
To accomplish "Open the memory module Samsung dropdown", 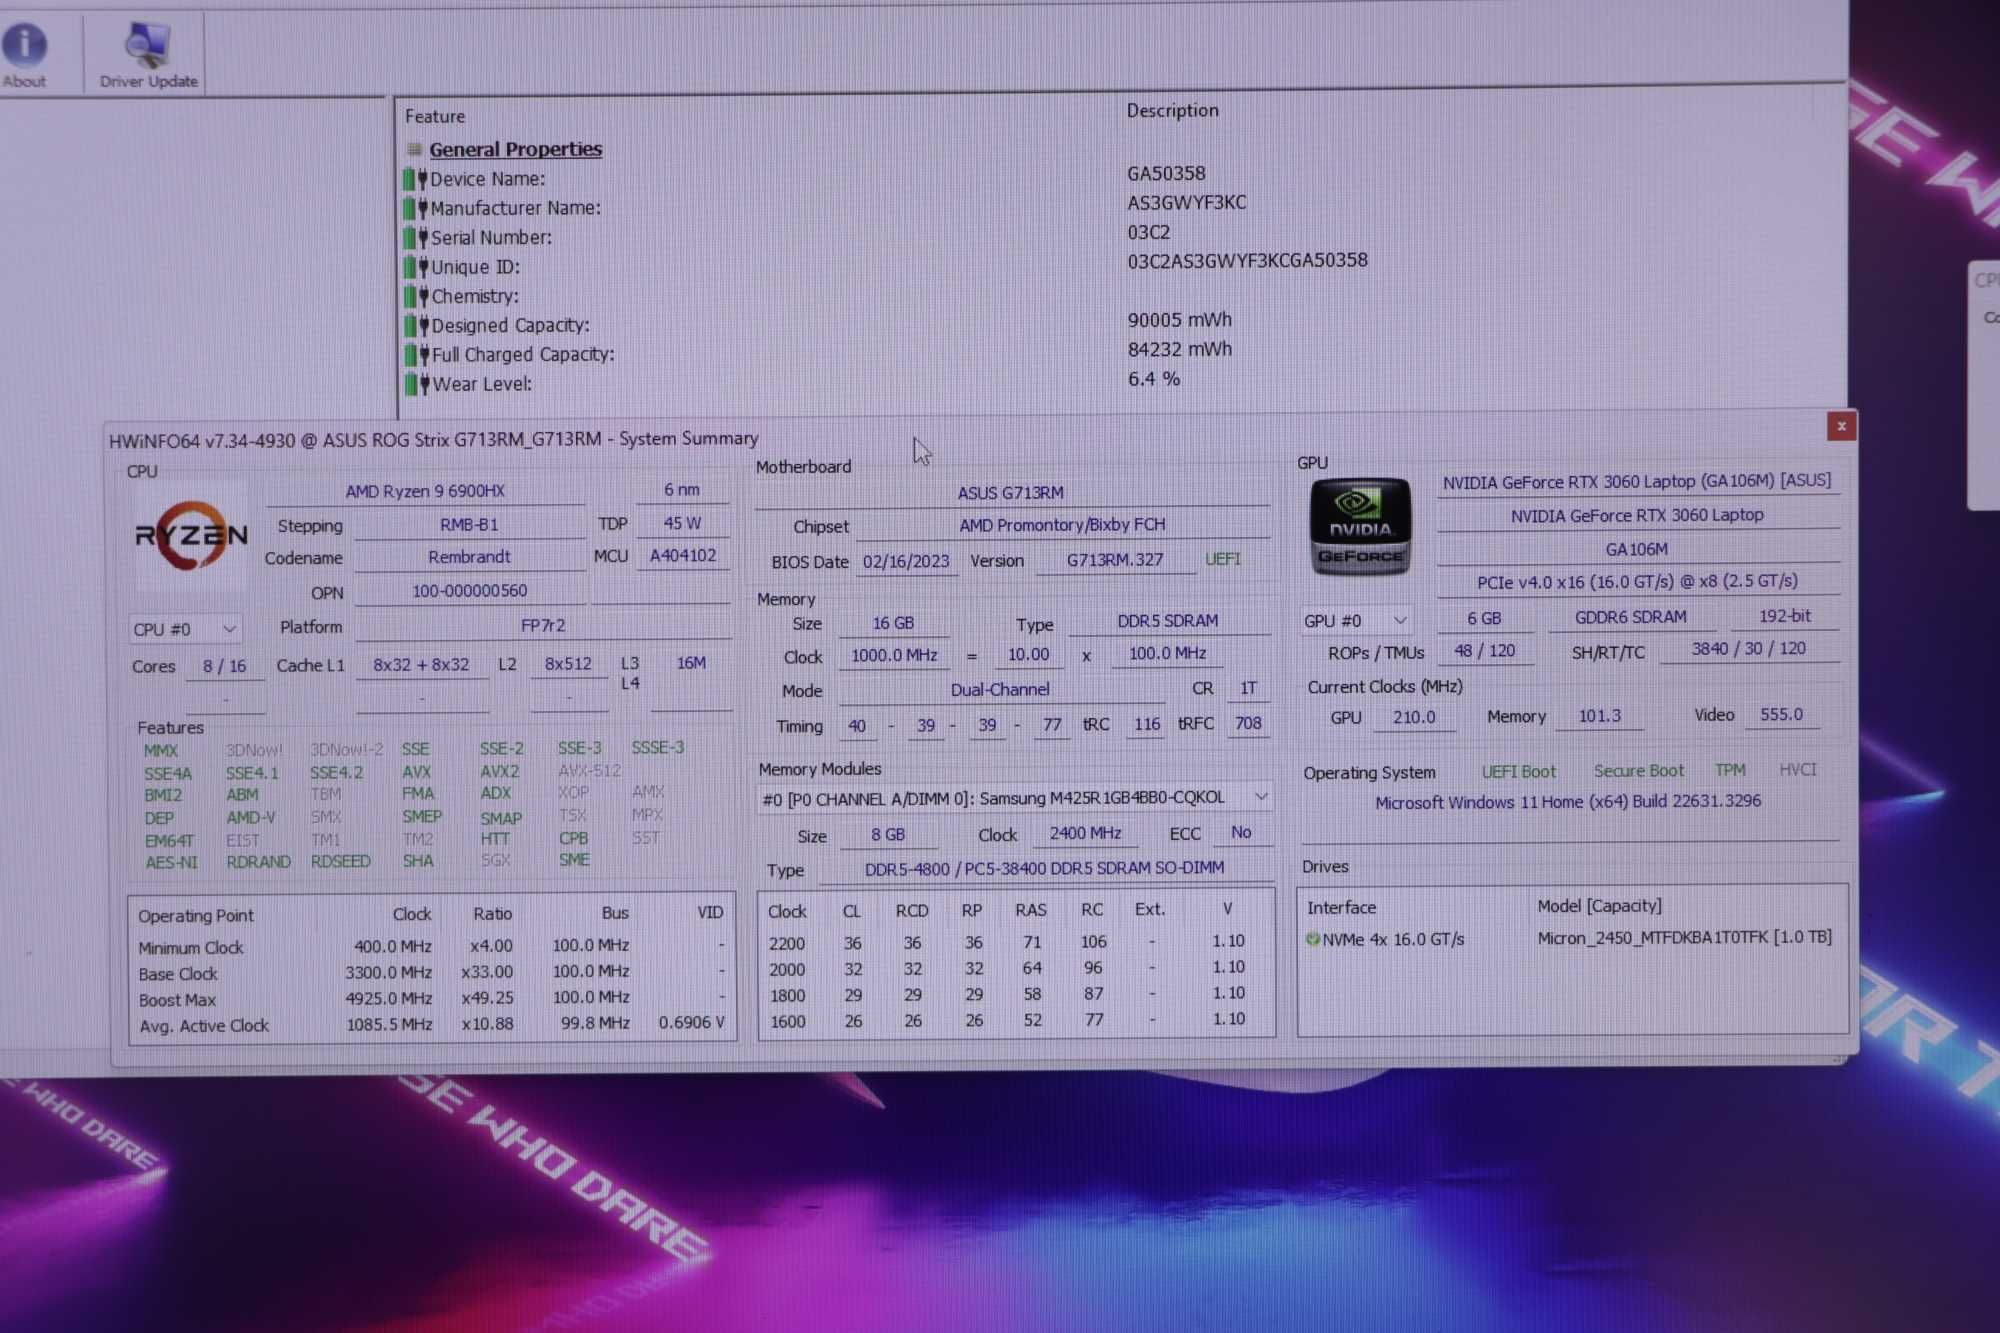I will 1014,798.
